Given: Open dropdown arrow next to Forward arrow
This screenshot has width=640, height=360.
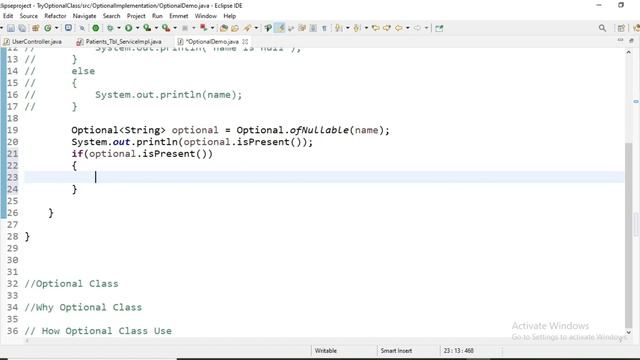Looking at the screenshot, I should tap(427, 28).
